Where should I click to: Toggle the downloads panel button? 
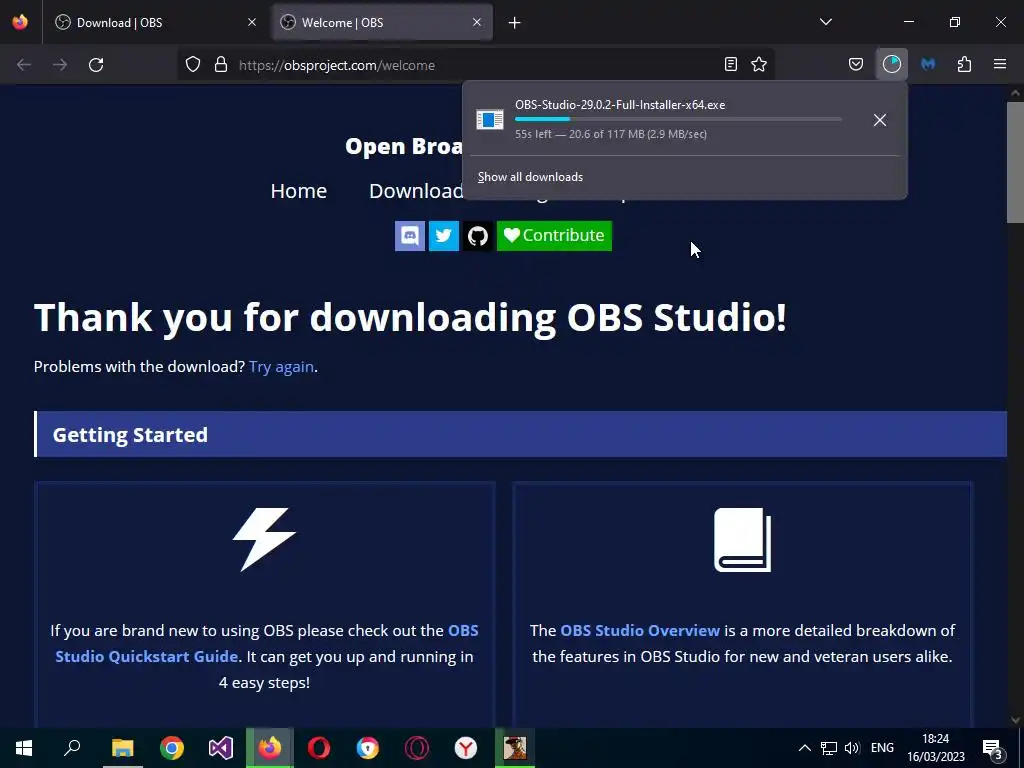coord(891,64)
